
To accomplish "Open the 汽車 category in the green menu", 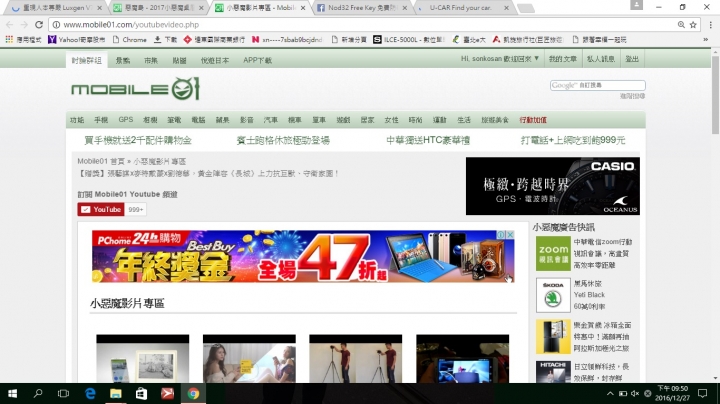I will [x=270, y=120].
